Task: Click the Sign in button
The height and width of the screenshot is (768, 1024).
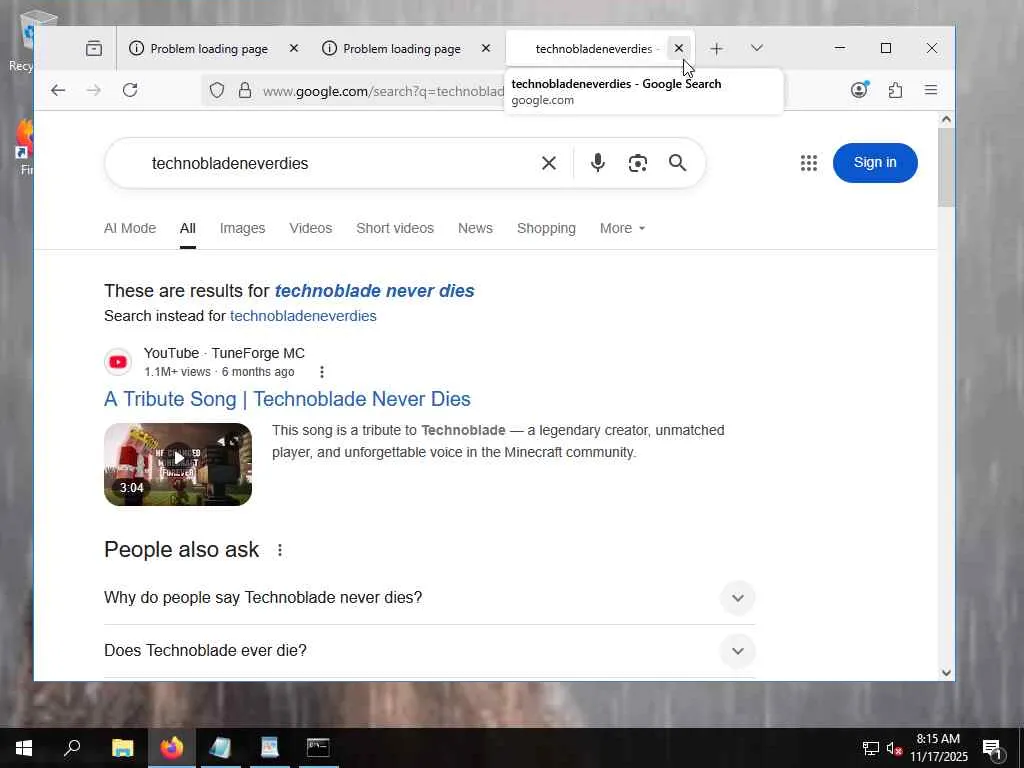Action: click(x=875, y=163)
